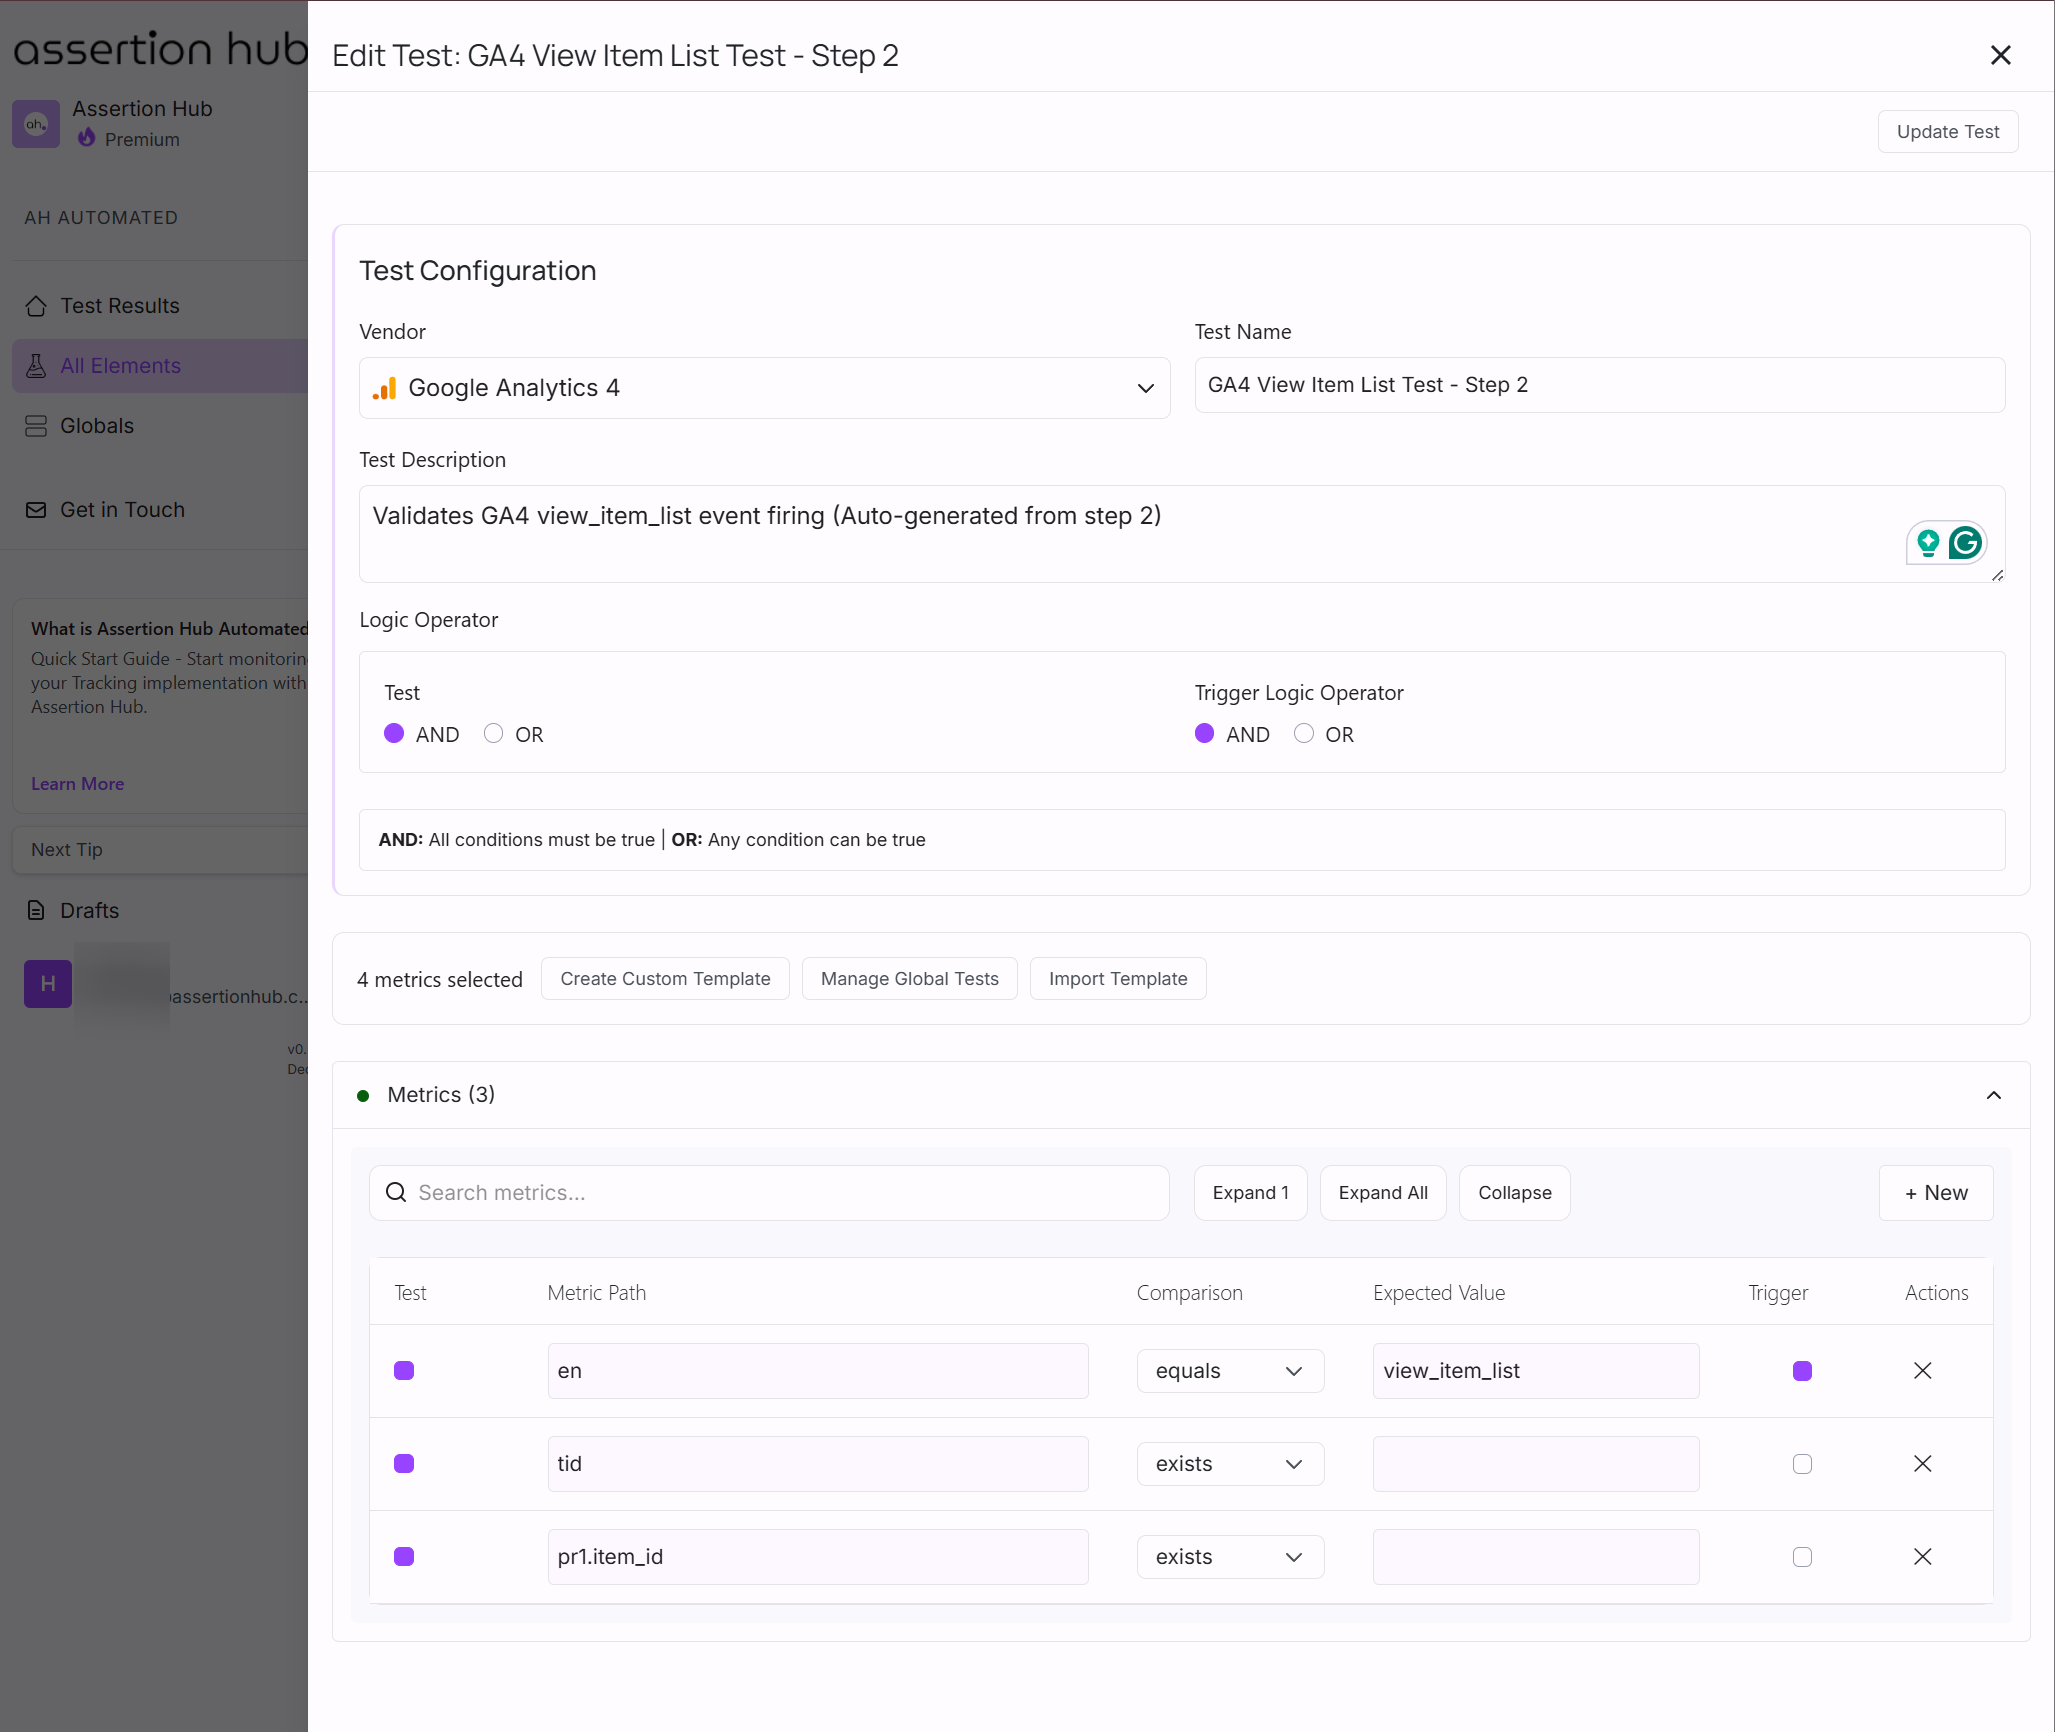Toggle the Test checkbox on the pr1.item_id row
Viewport: 2055px width, 1732px height.
pos(404,1556)
